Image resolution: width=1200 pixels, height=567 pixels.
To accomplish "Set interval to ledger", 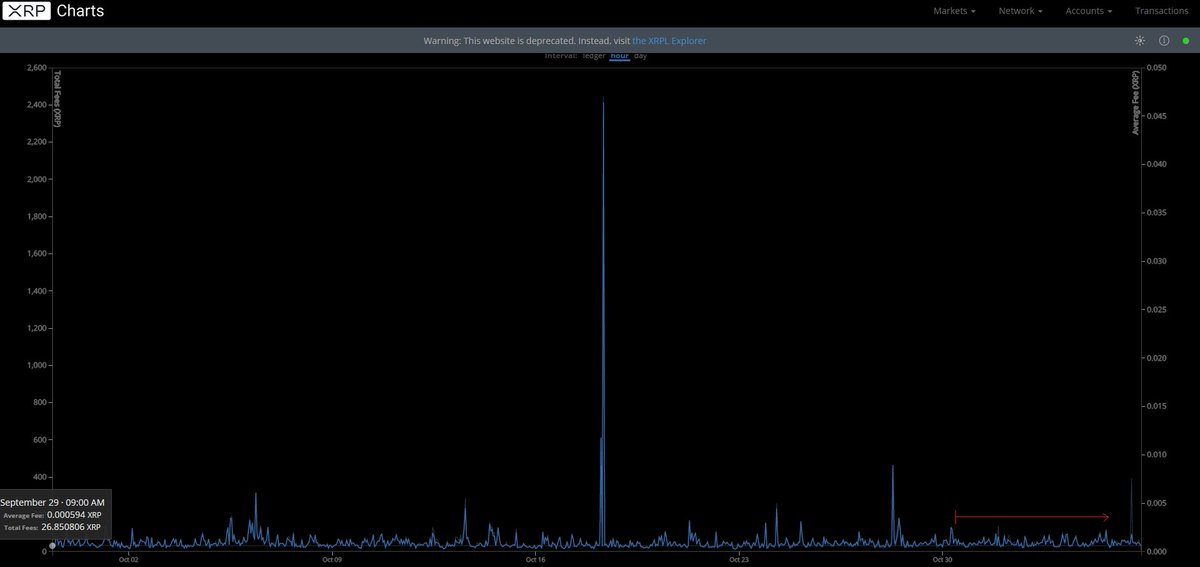I will (x=594, y=56).
